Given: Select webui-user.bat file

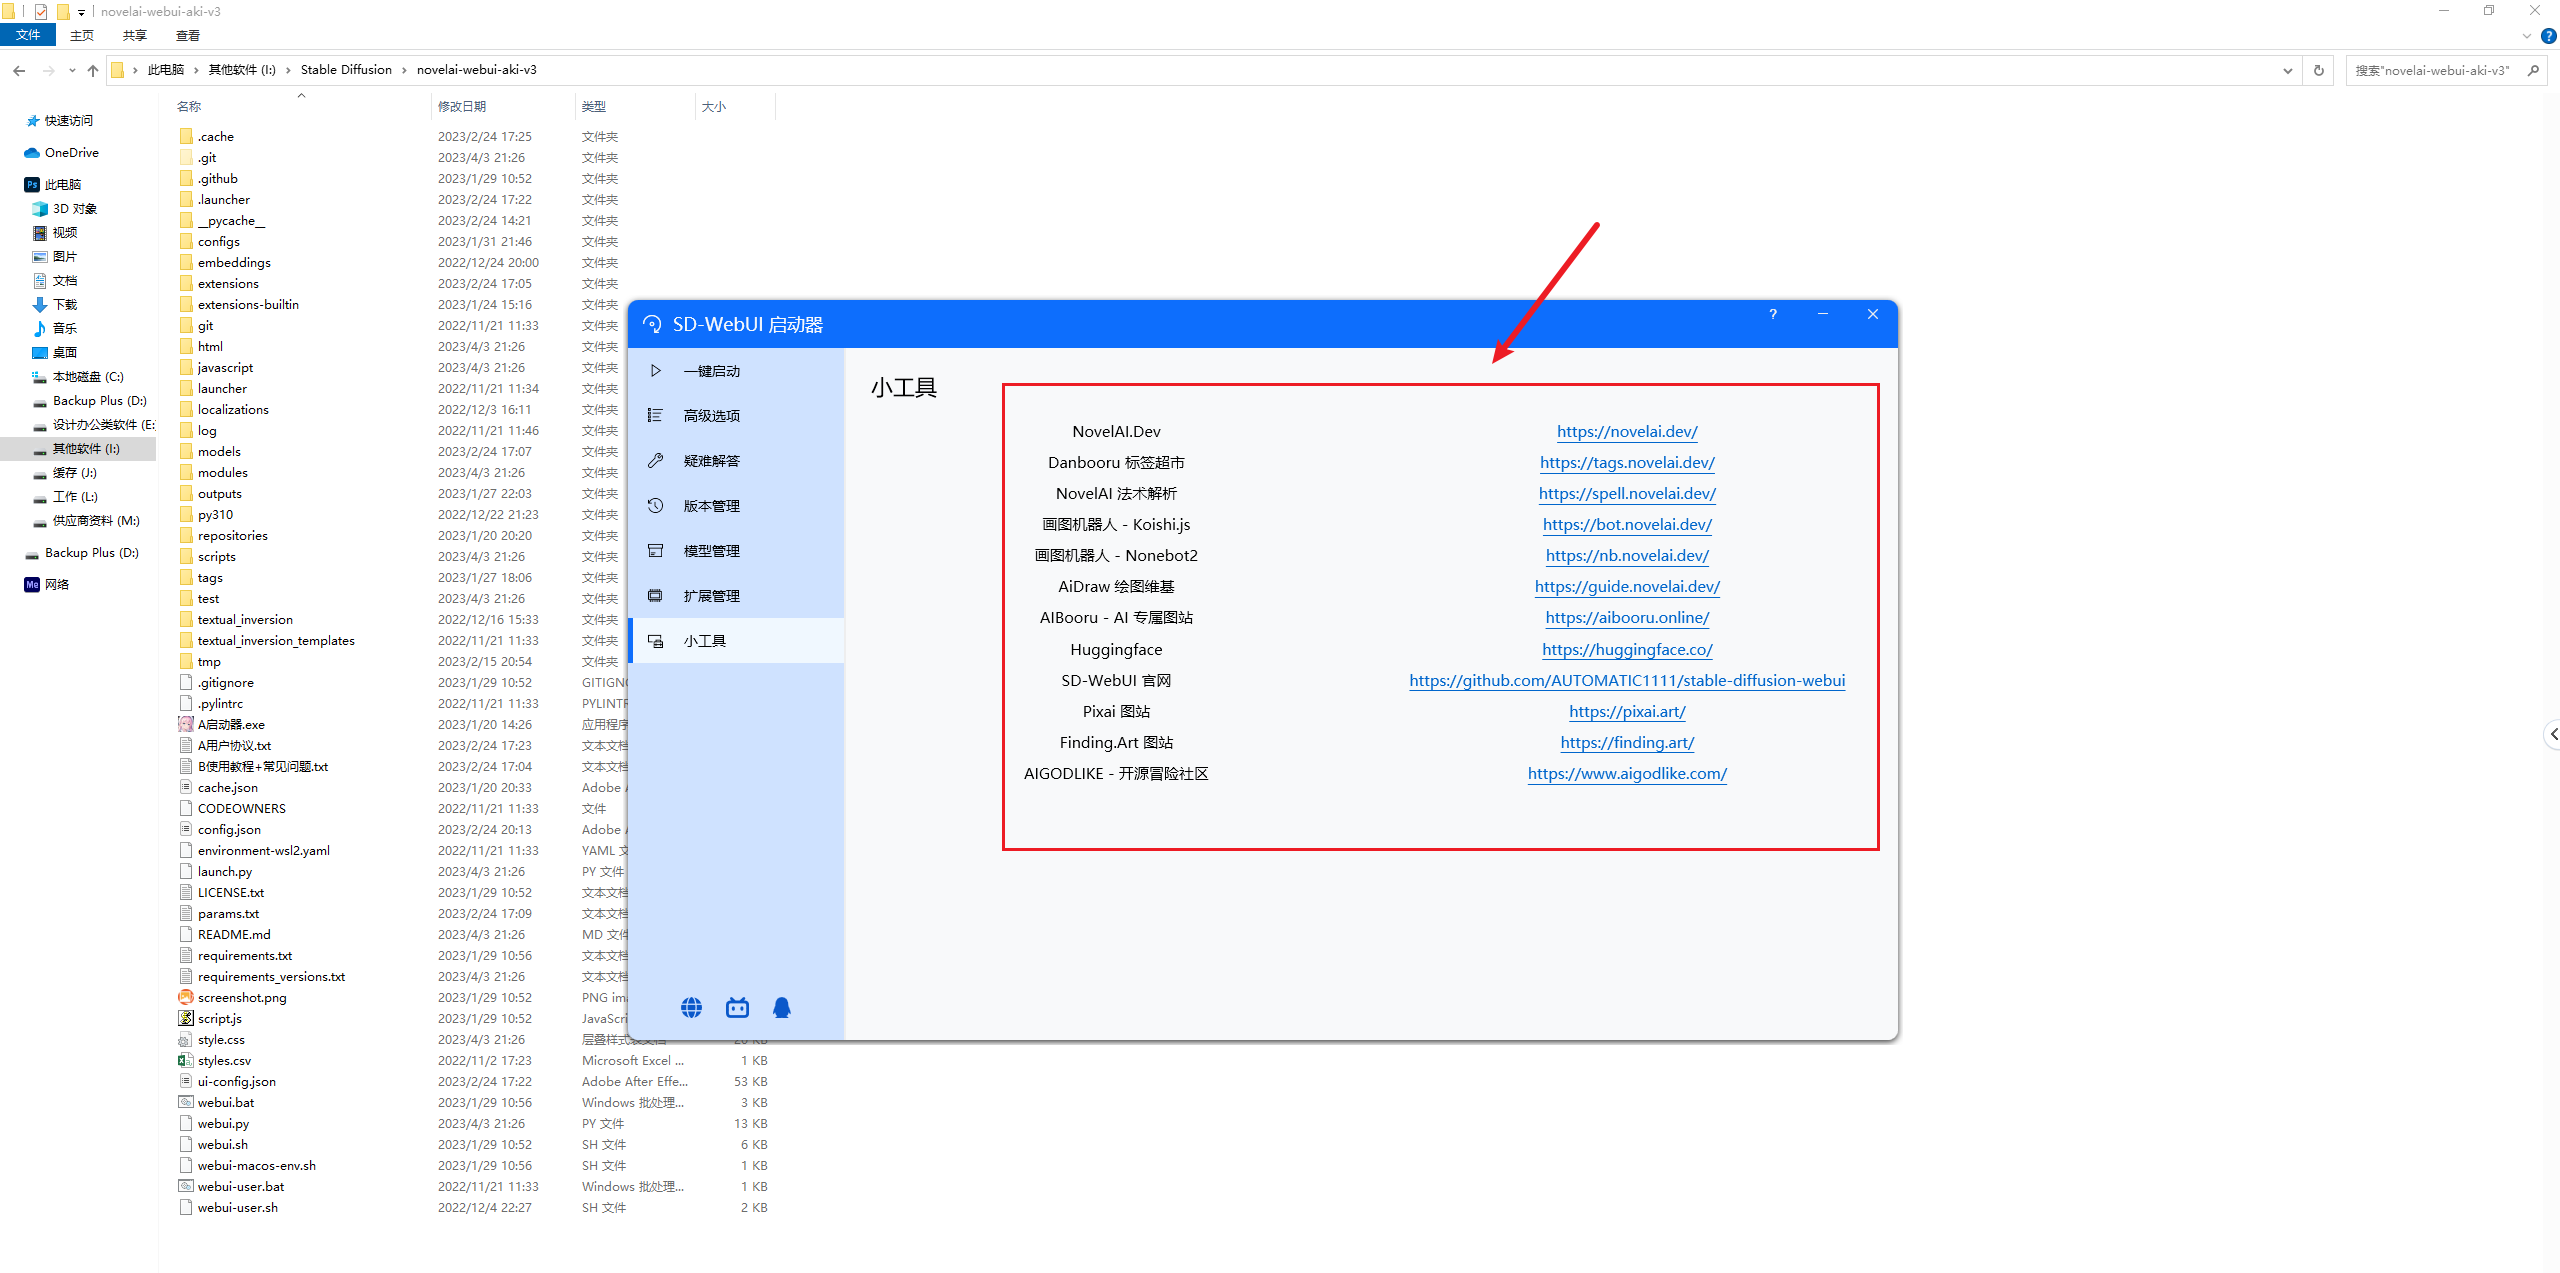Looking at the screenshot, I should click(232, 1186).
